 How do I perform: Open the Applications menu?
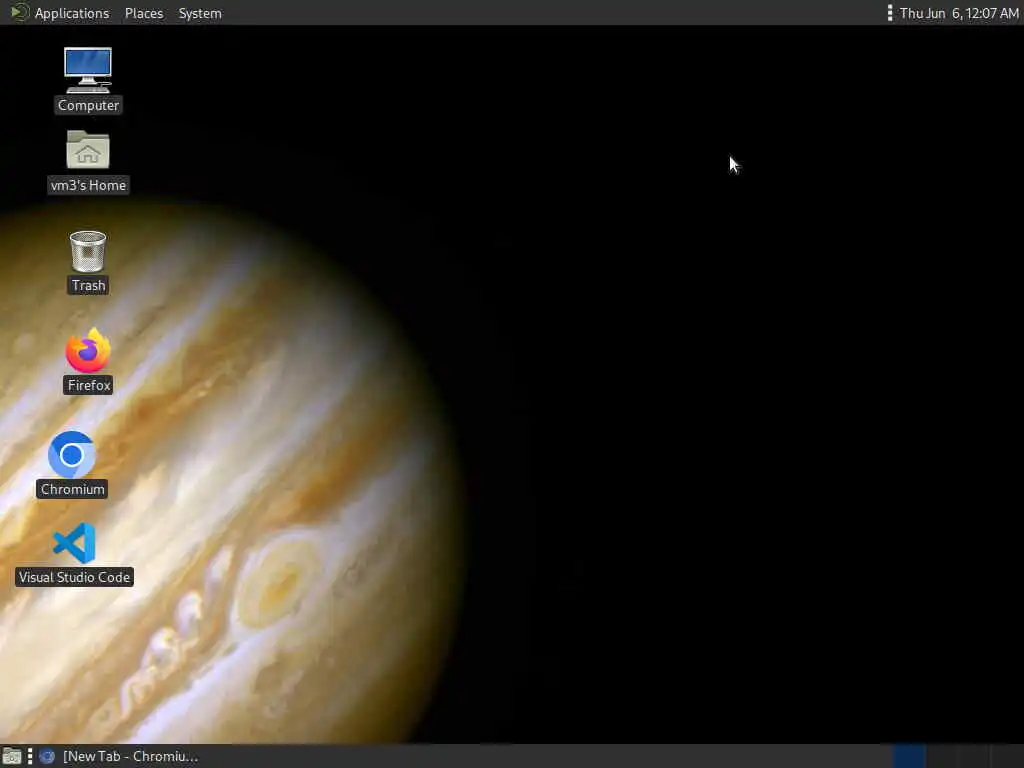(60, 13)
